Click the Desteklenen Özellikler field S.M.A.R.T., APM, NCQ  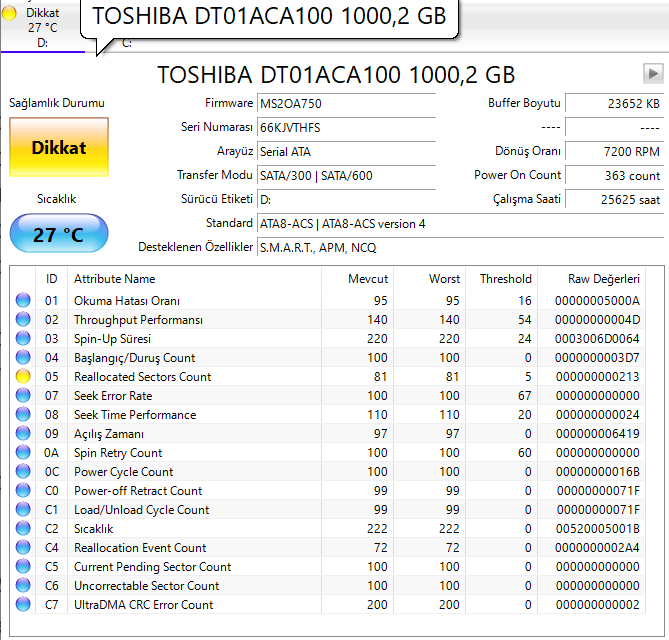coord(460,247)
